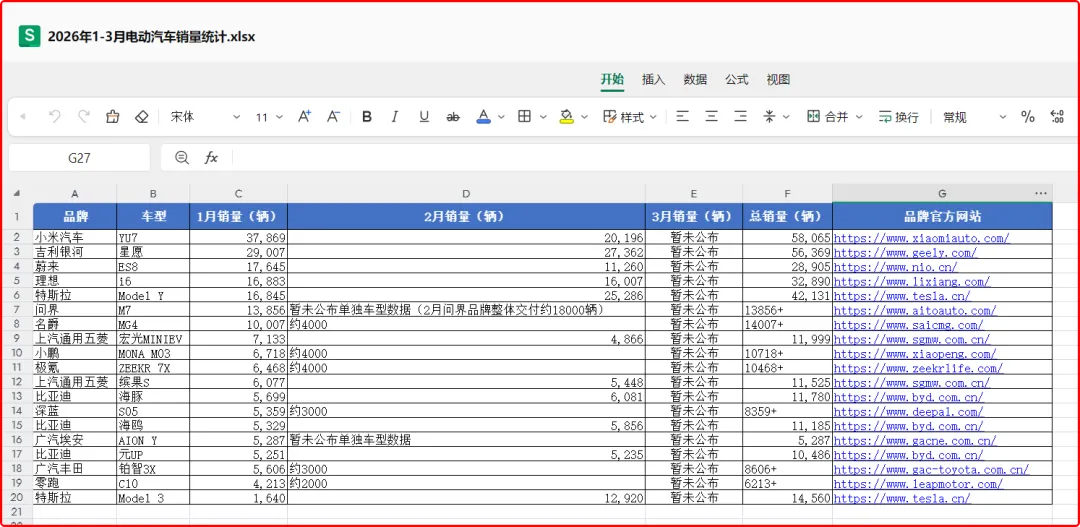The height and width of the screenshot is (527, 1080).
Task: Switch to the 插入 tab
Action: coord(653,79)
